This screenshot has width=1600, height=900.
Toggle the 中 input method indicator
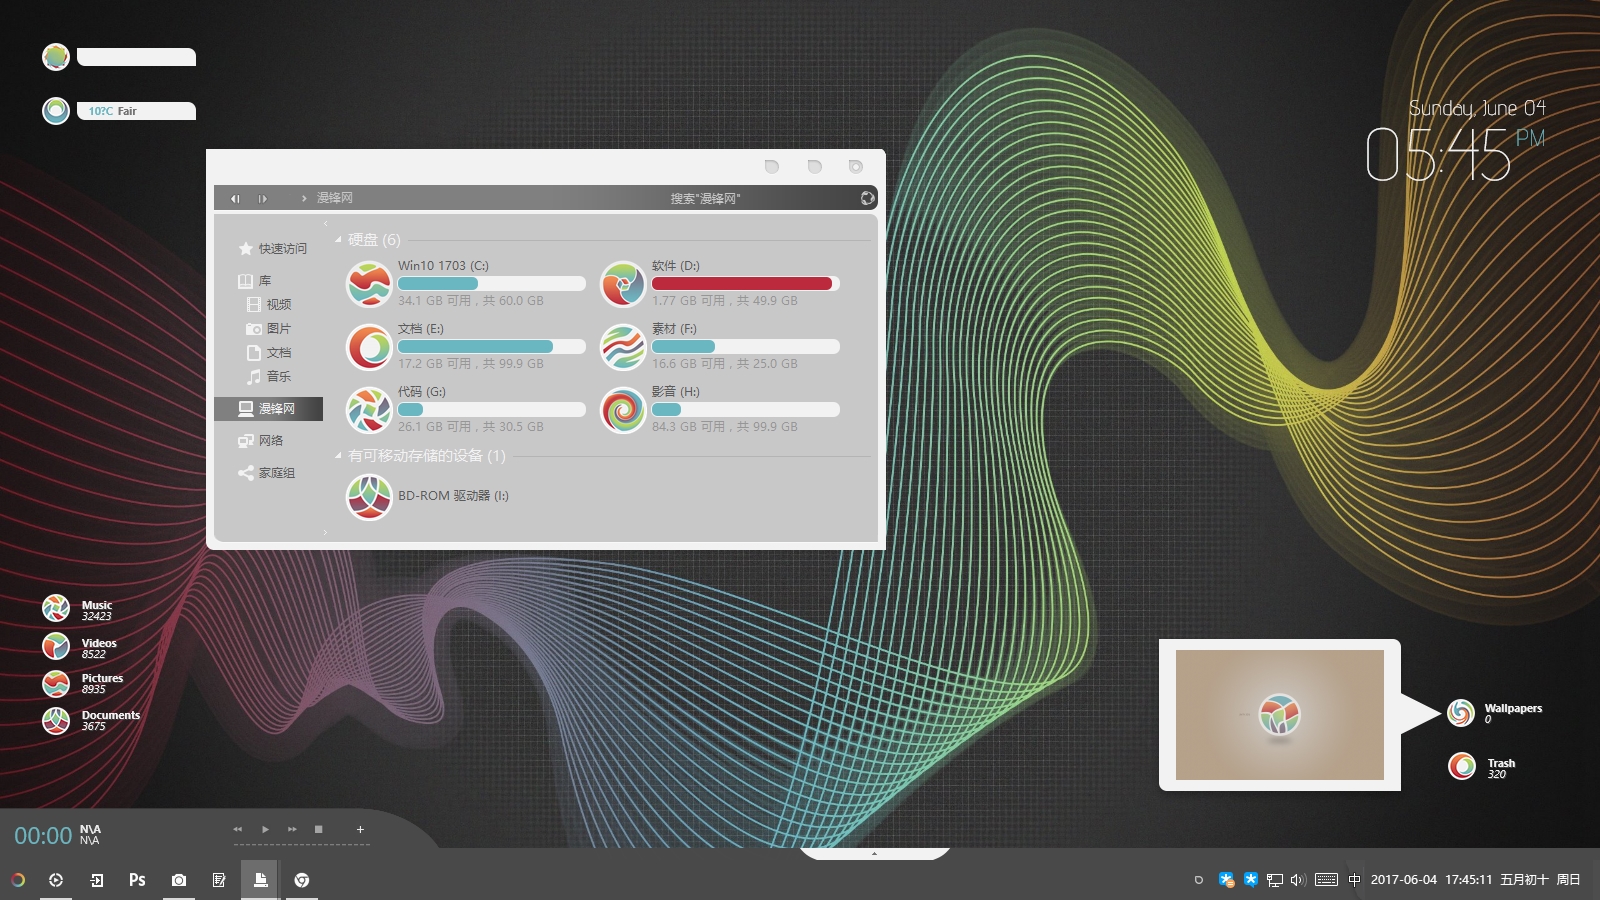(1354, 880)
